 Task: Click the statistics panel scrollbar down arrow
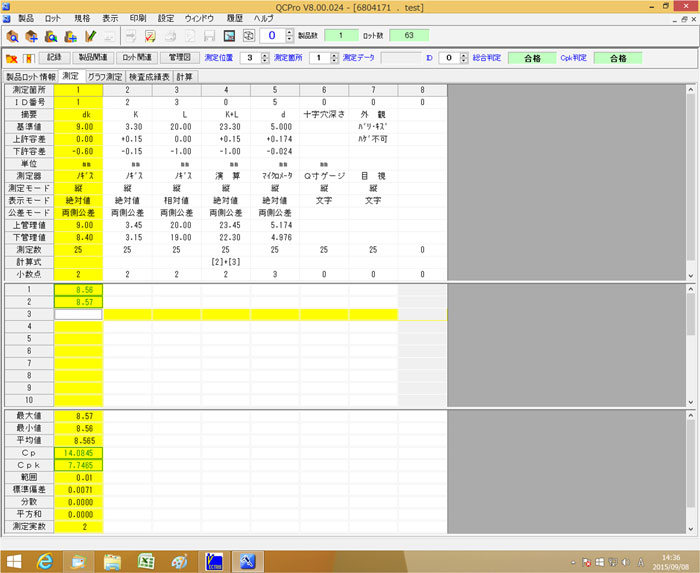click(691, 529)
